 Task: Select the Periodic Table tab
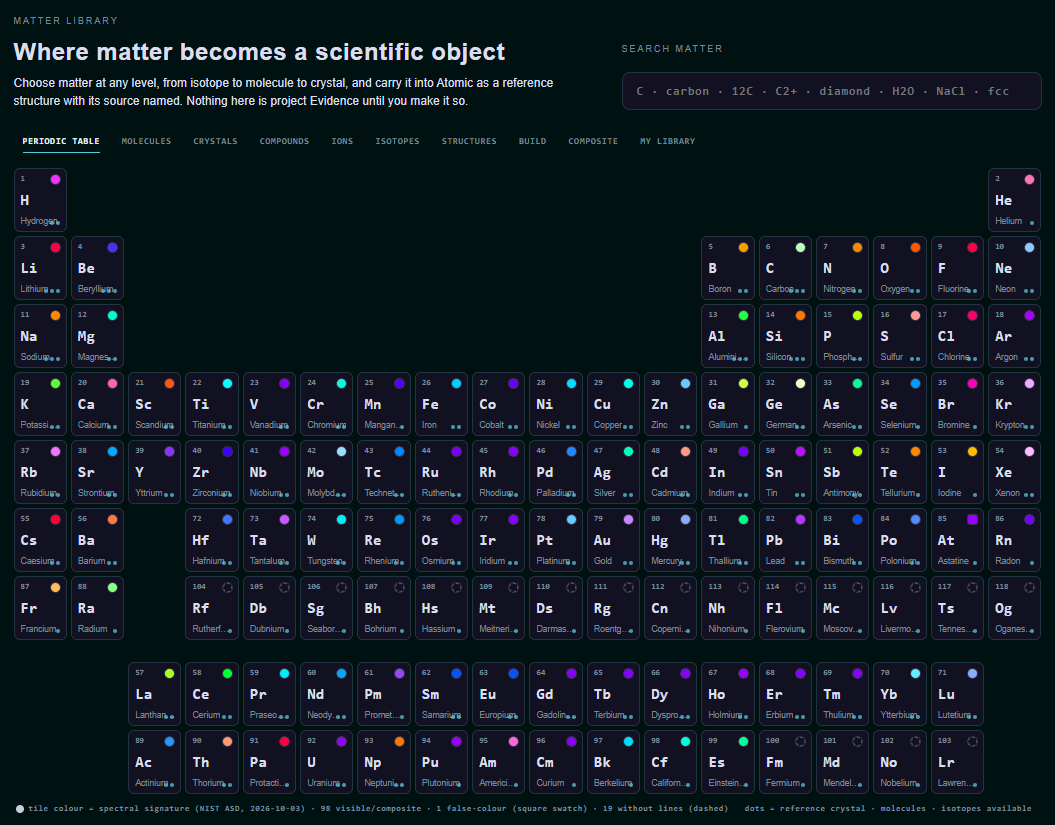pos(61,141)
